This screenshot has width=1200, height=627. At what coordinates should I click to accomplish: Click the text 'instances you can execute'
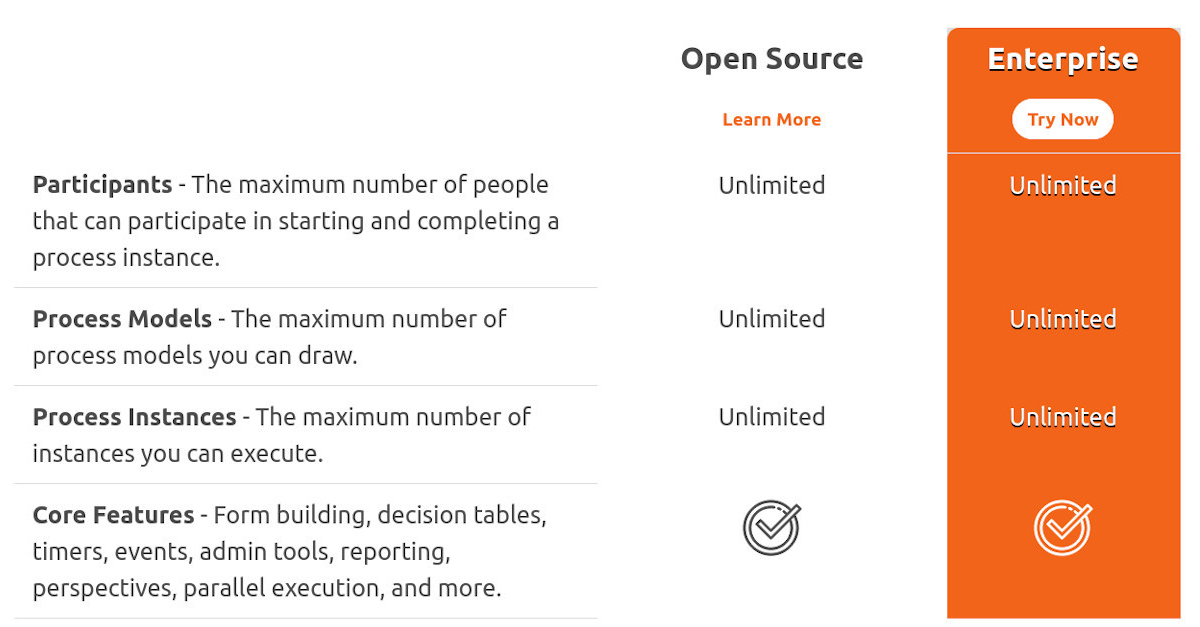tap(178, 453)
